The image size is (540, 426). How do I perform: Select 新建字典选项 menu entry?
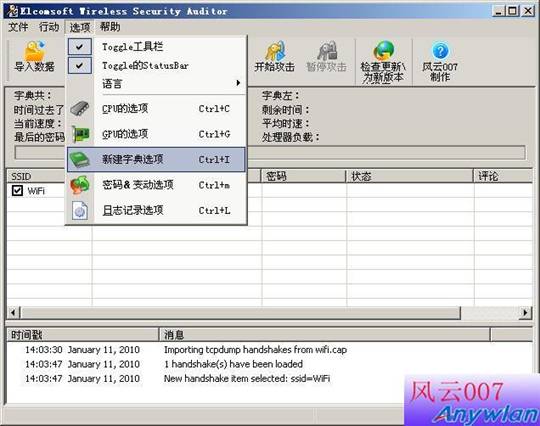(x=156, y=159)
